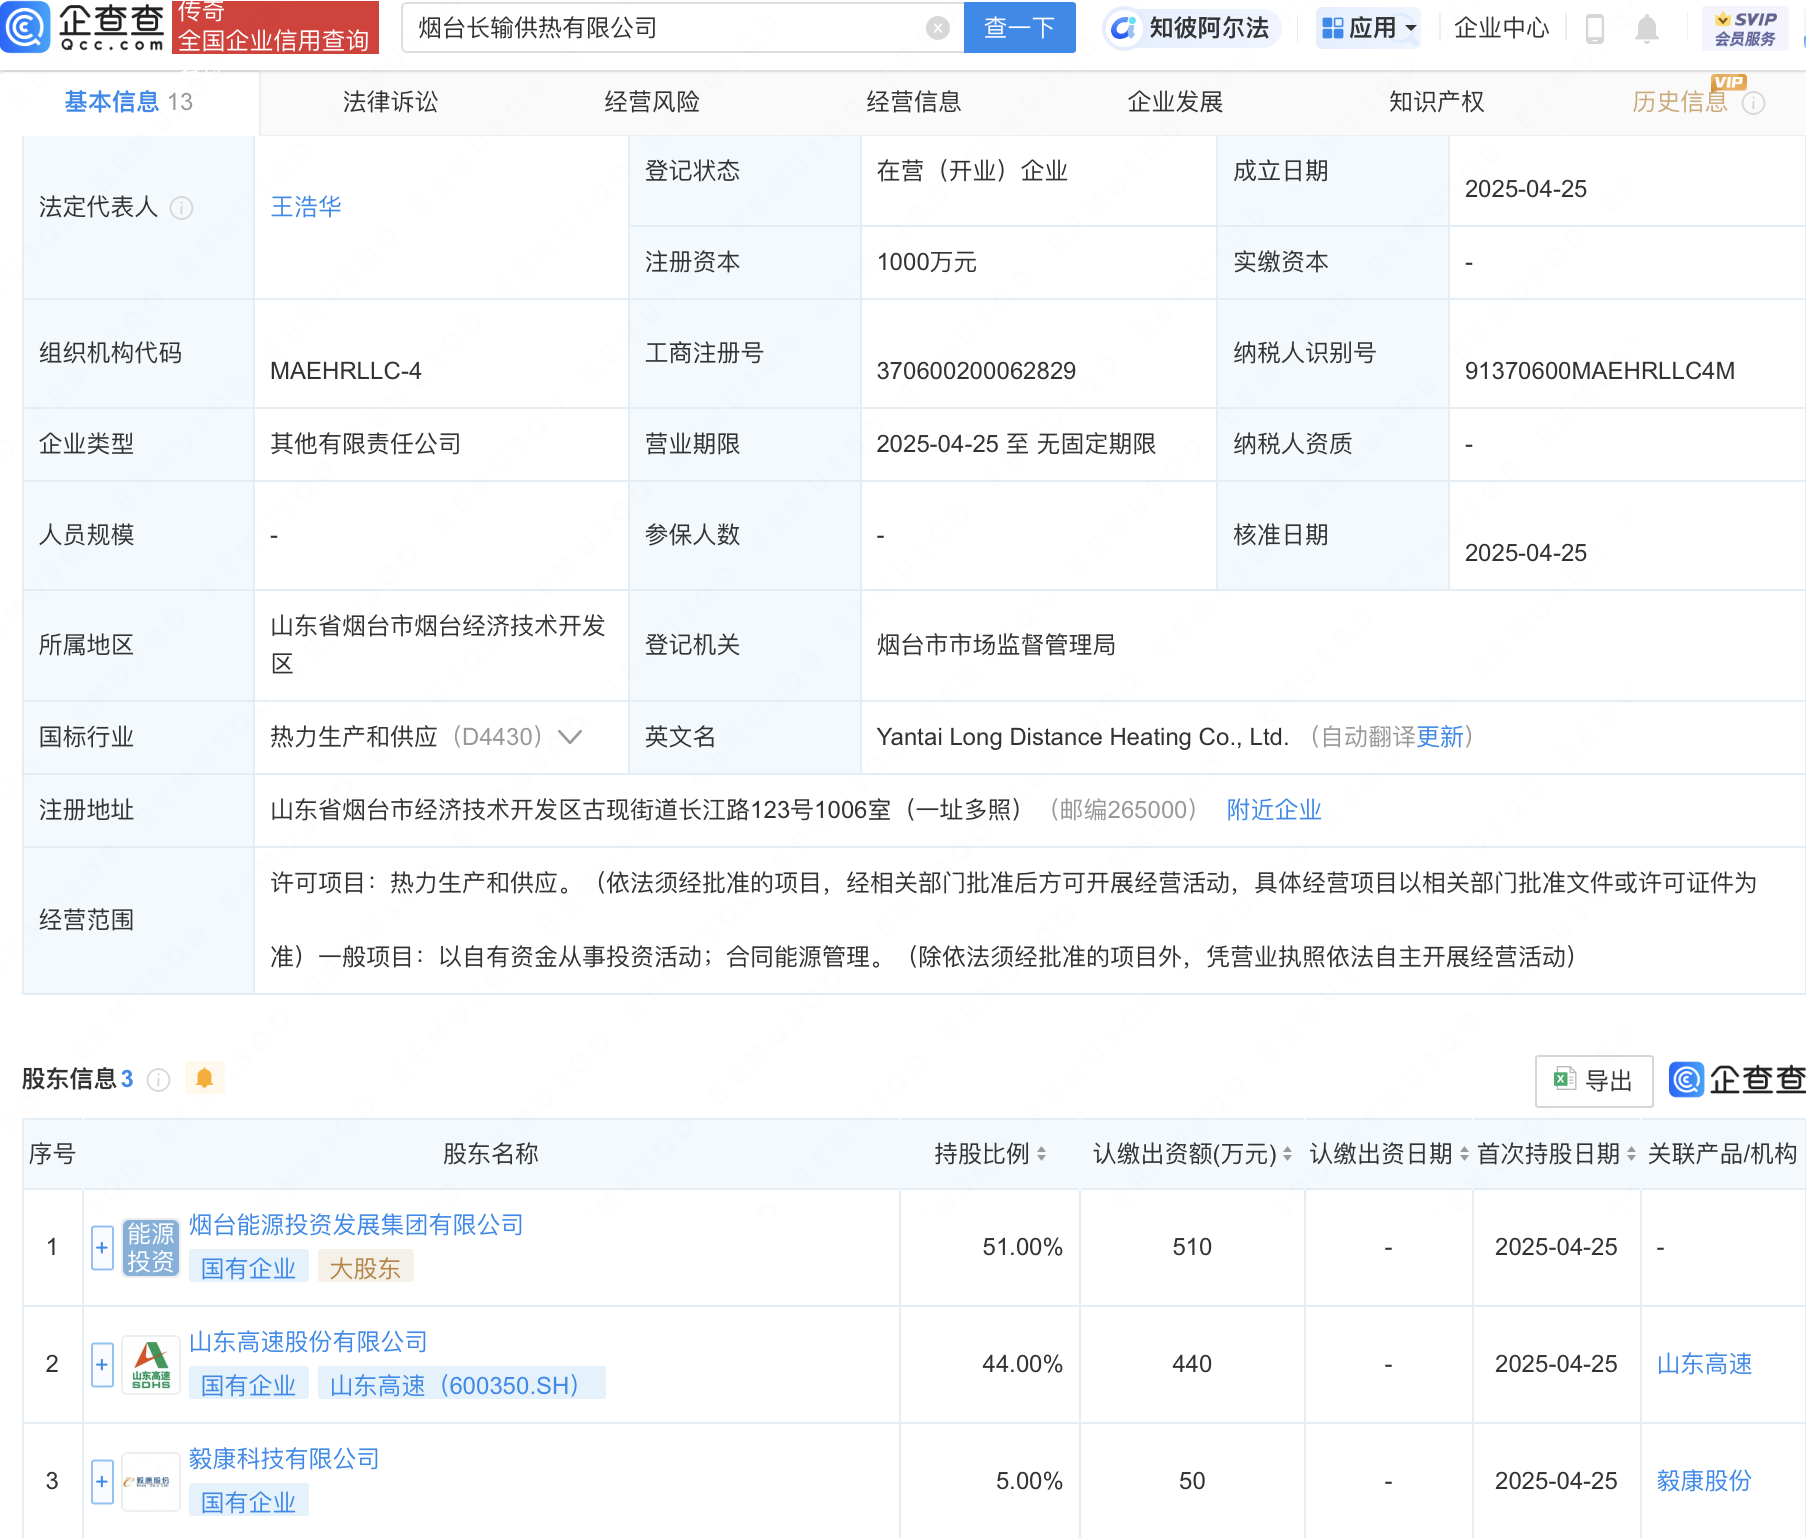
Task: Switch to the 经营信息 tab
Action: [x=914, y=102]
